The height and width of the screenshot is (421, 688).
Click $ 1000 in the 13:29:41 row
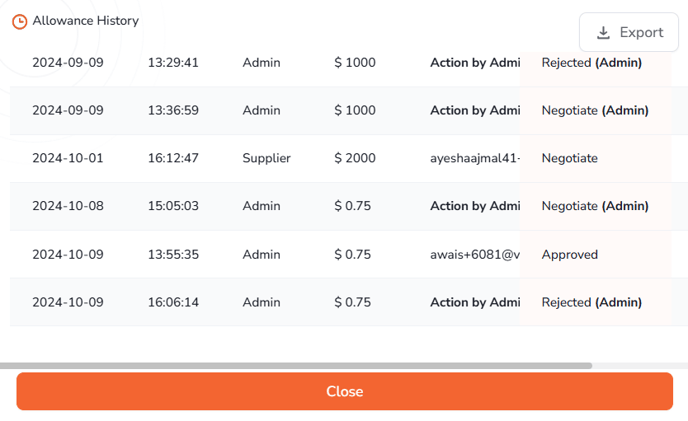coord(355,63)
